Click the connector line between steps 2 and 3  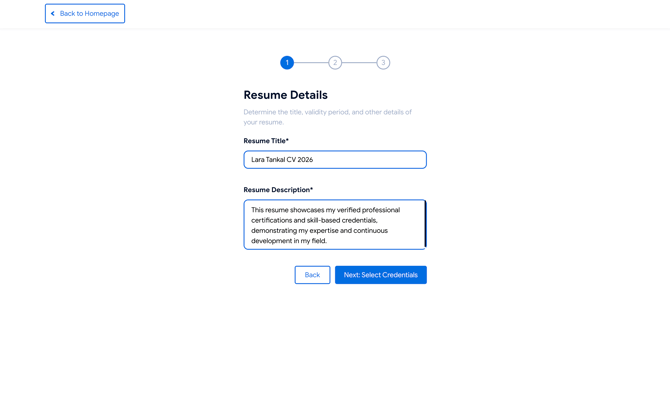(x=359, y=63)
